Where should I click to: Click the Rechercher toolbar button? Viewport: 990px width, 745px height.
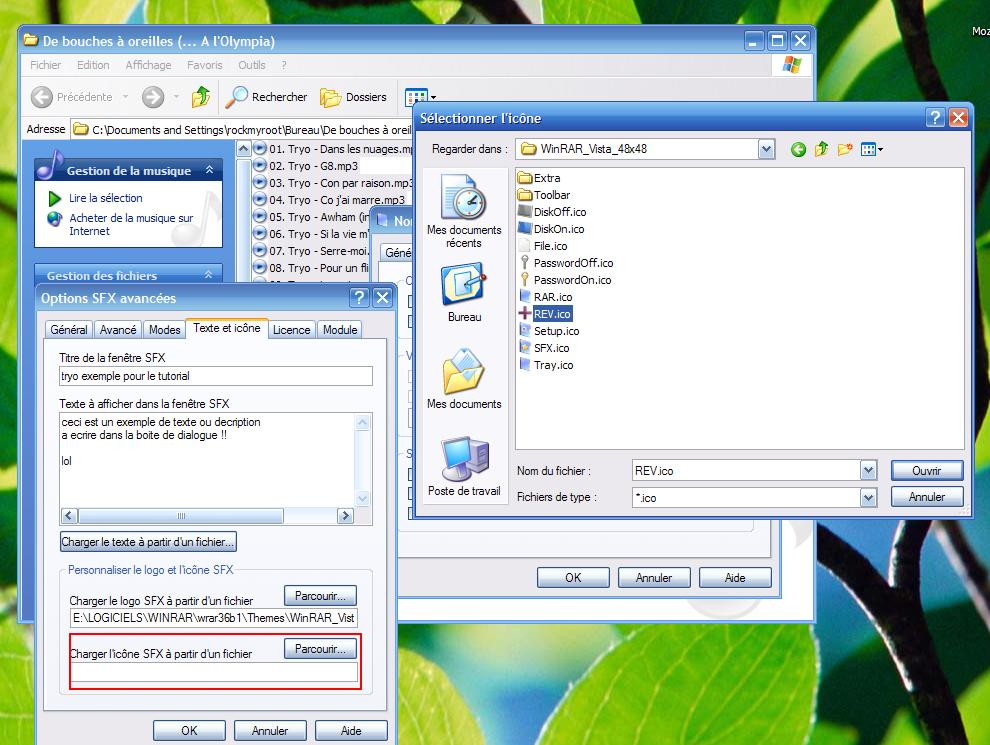(x=266, y=97)
